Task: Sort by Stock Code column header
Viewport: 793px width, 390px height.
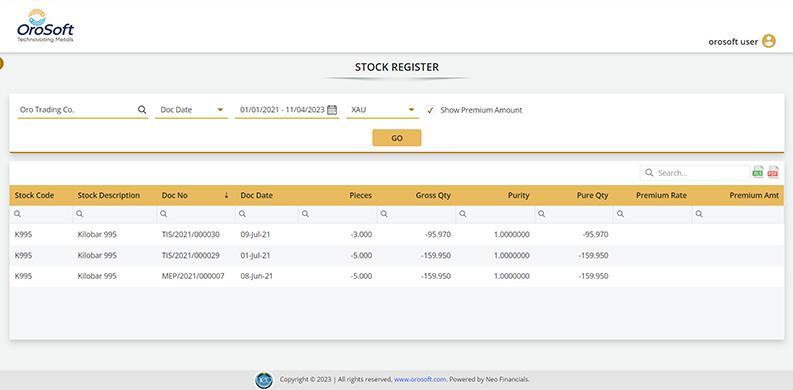Action: 34,195
